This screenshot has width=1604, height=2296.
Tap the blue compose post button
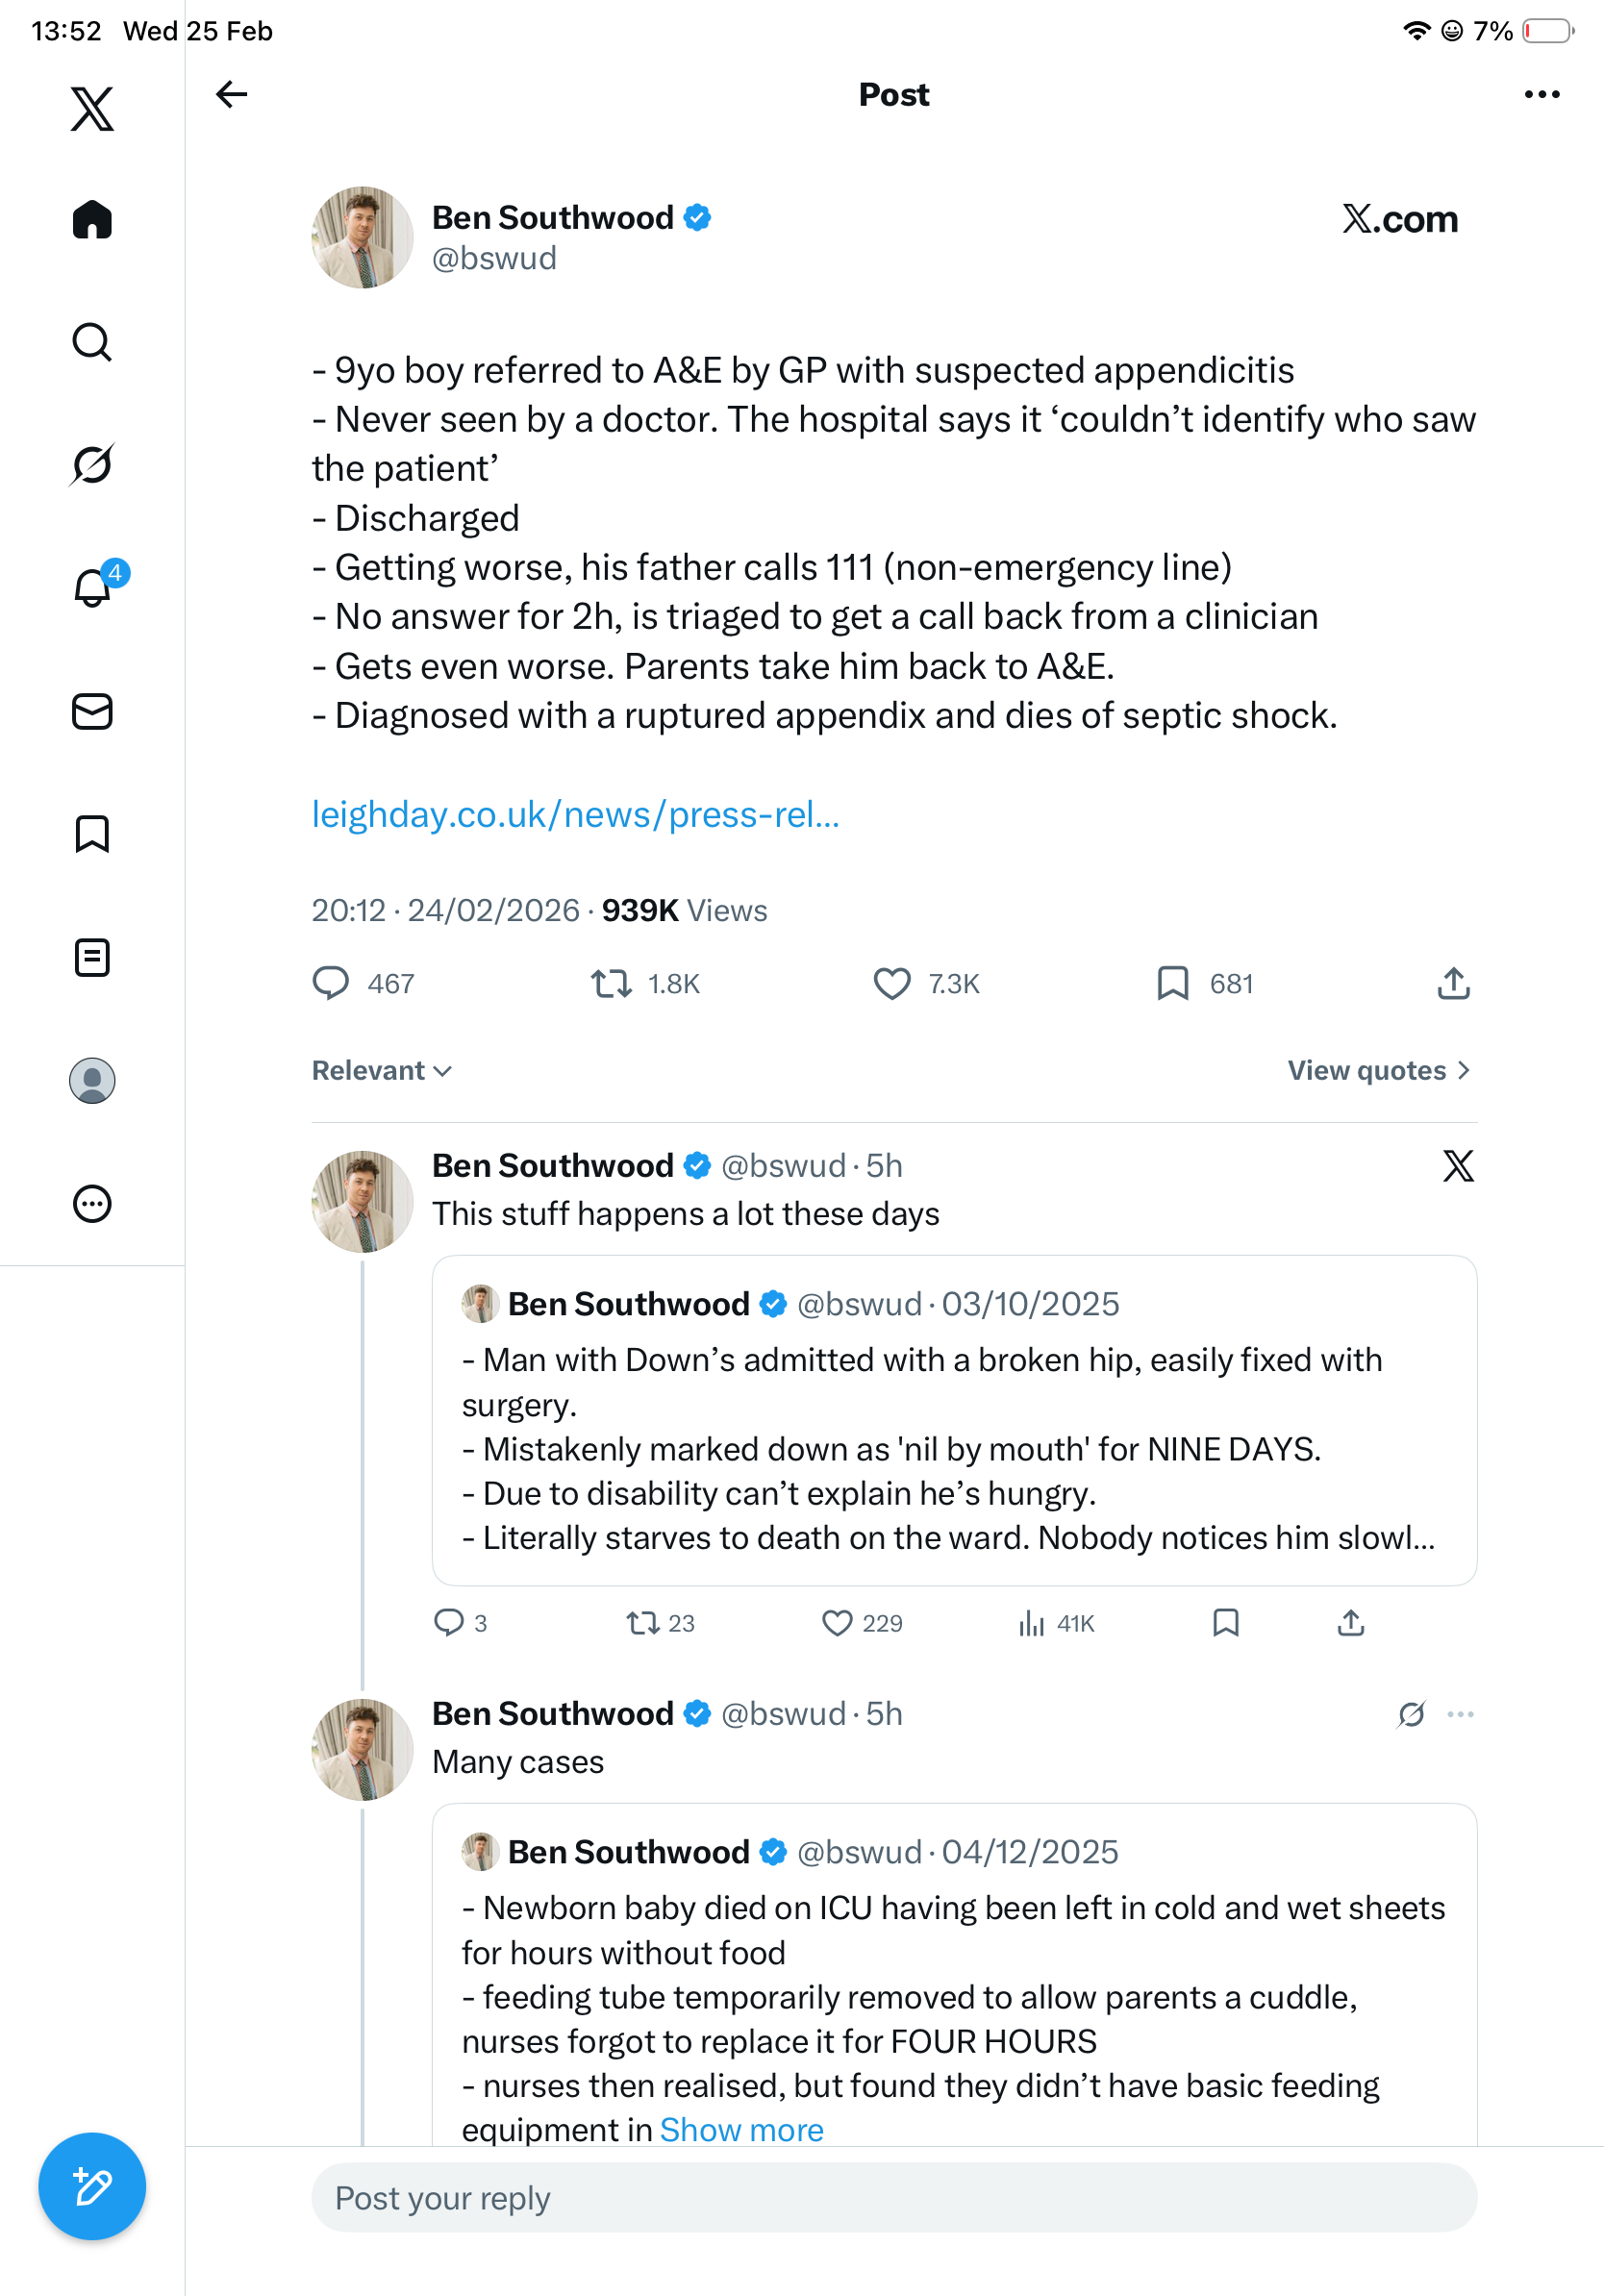pos(92,2186)
